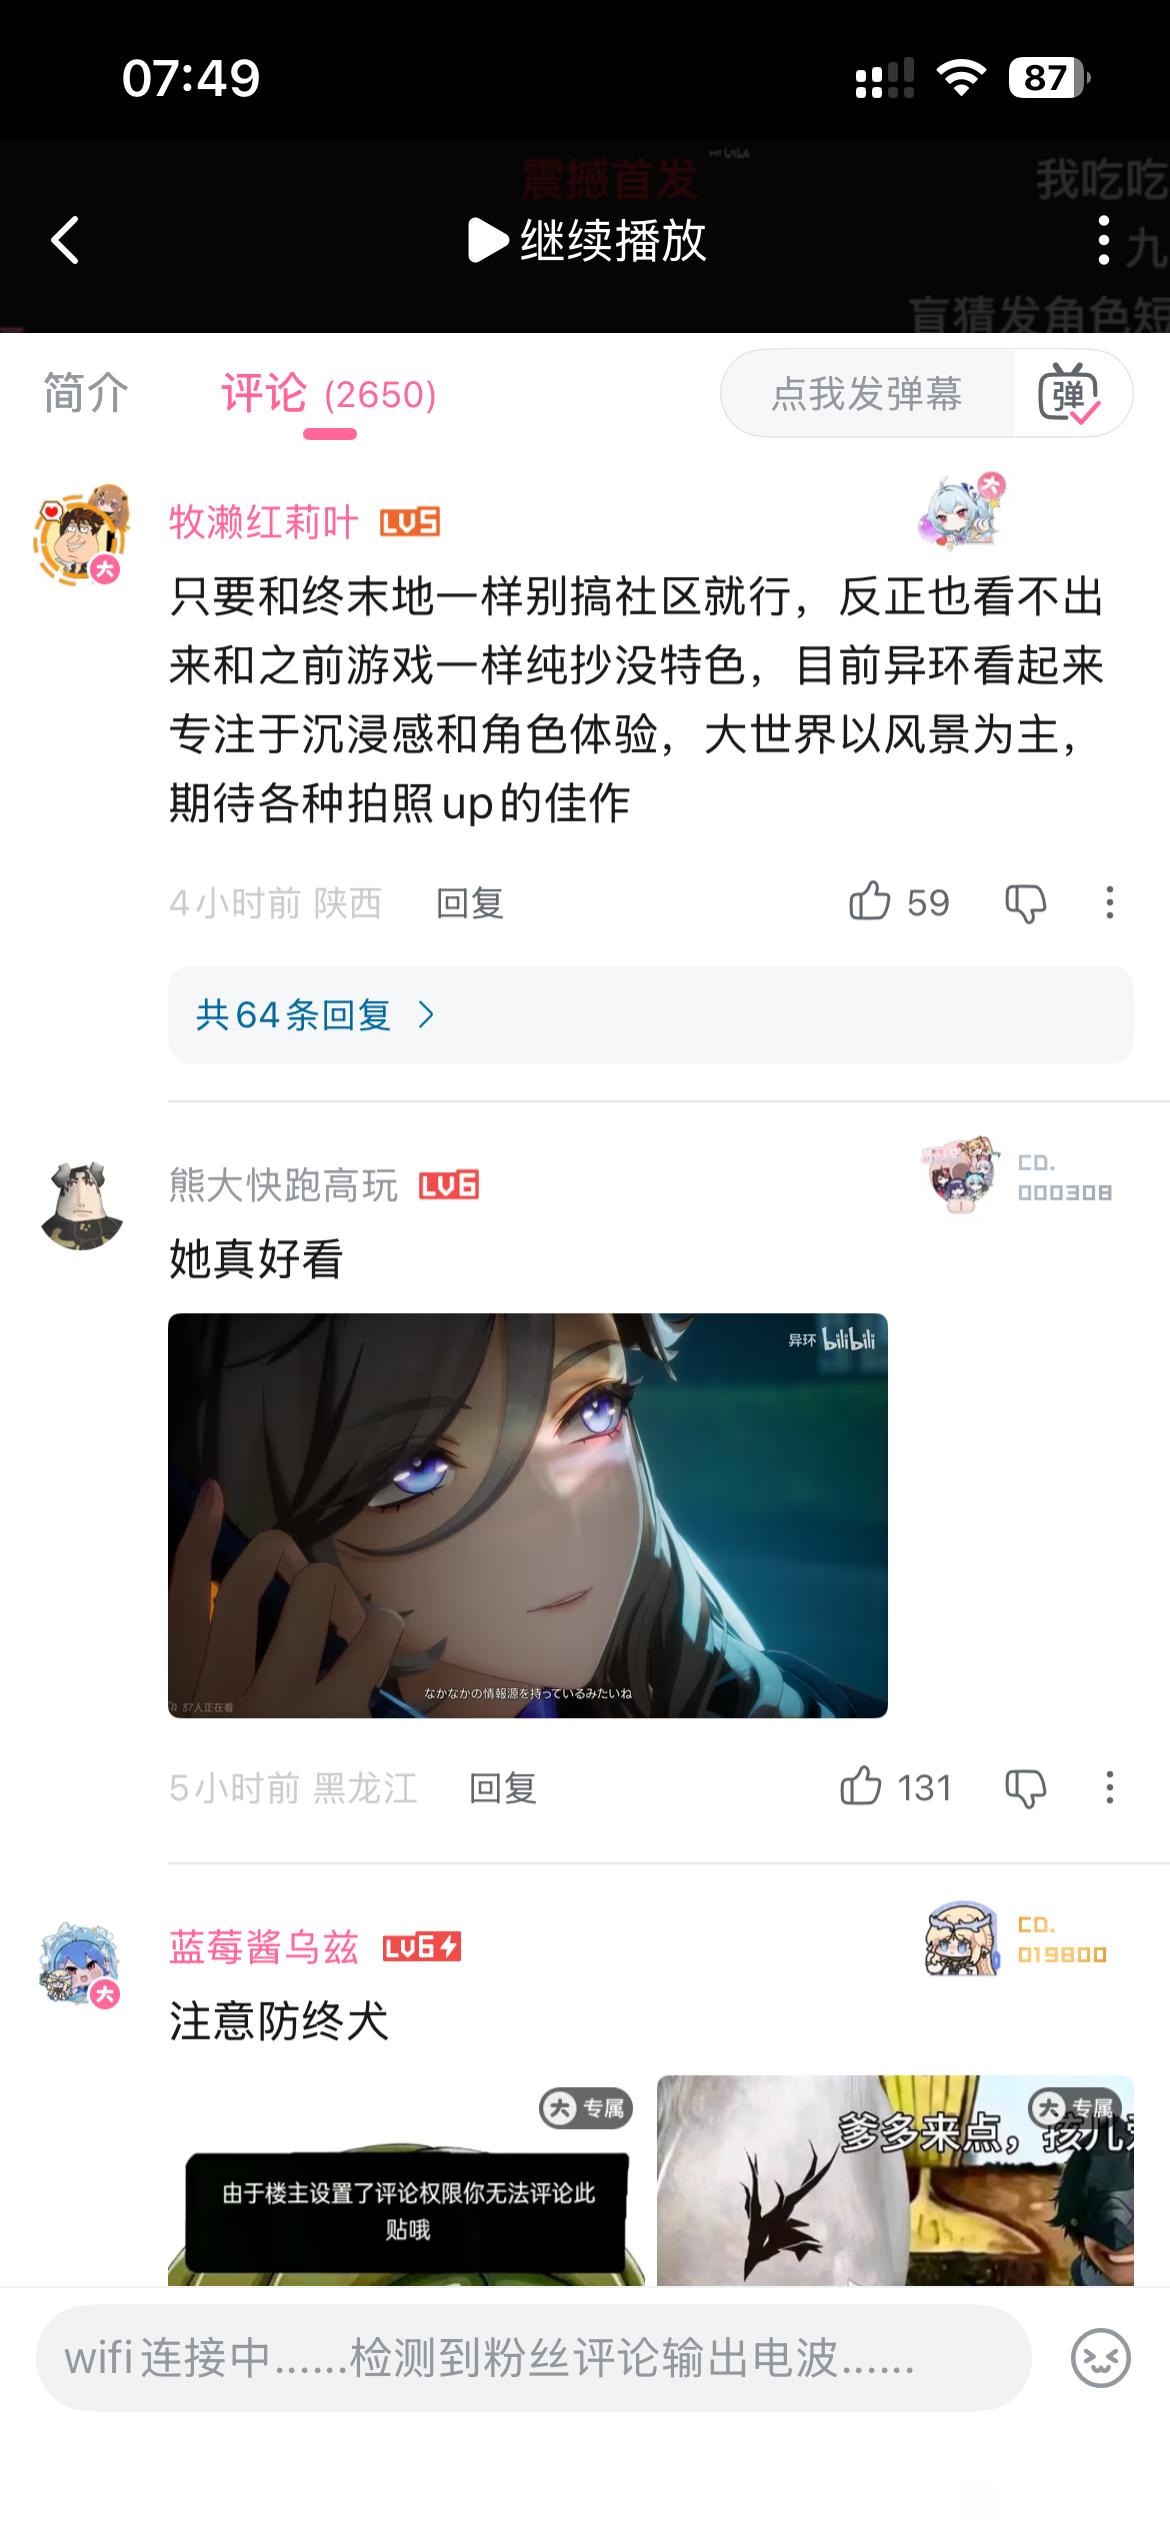
Task: Open the emoji picker beside comment box
Action: [x=1100, y=2358]
